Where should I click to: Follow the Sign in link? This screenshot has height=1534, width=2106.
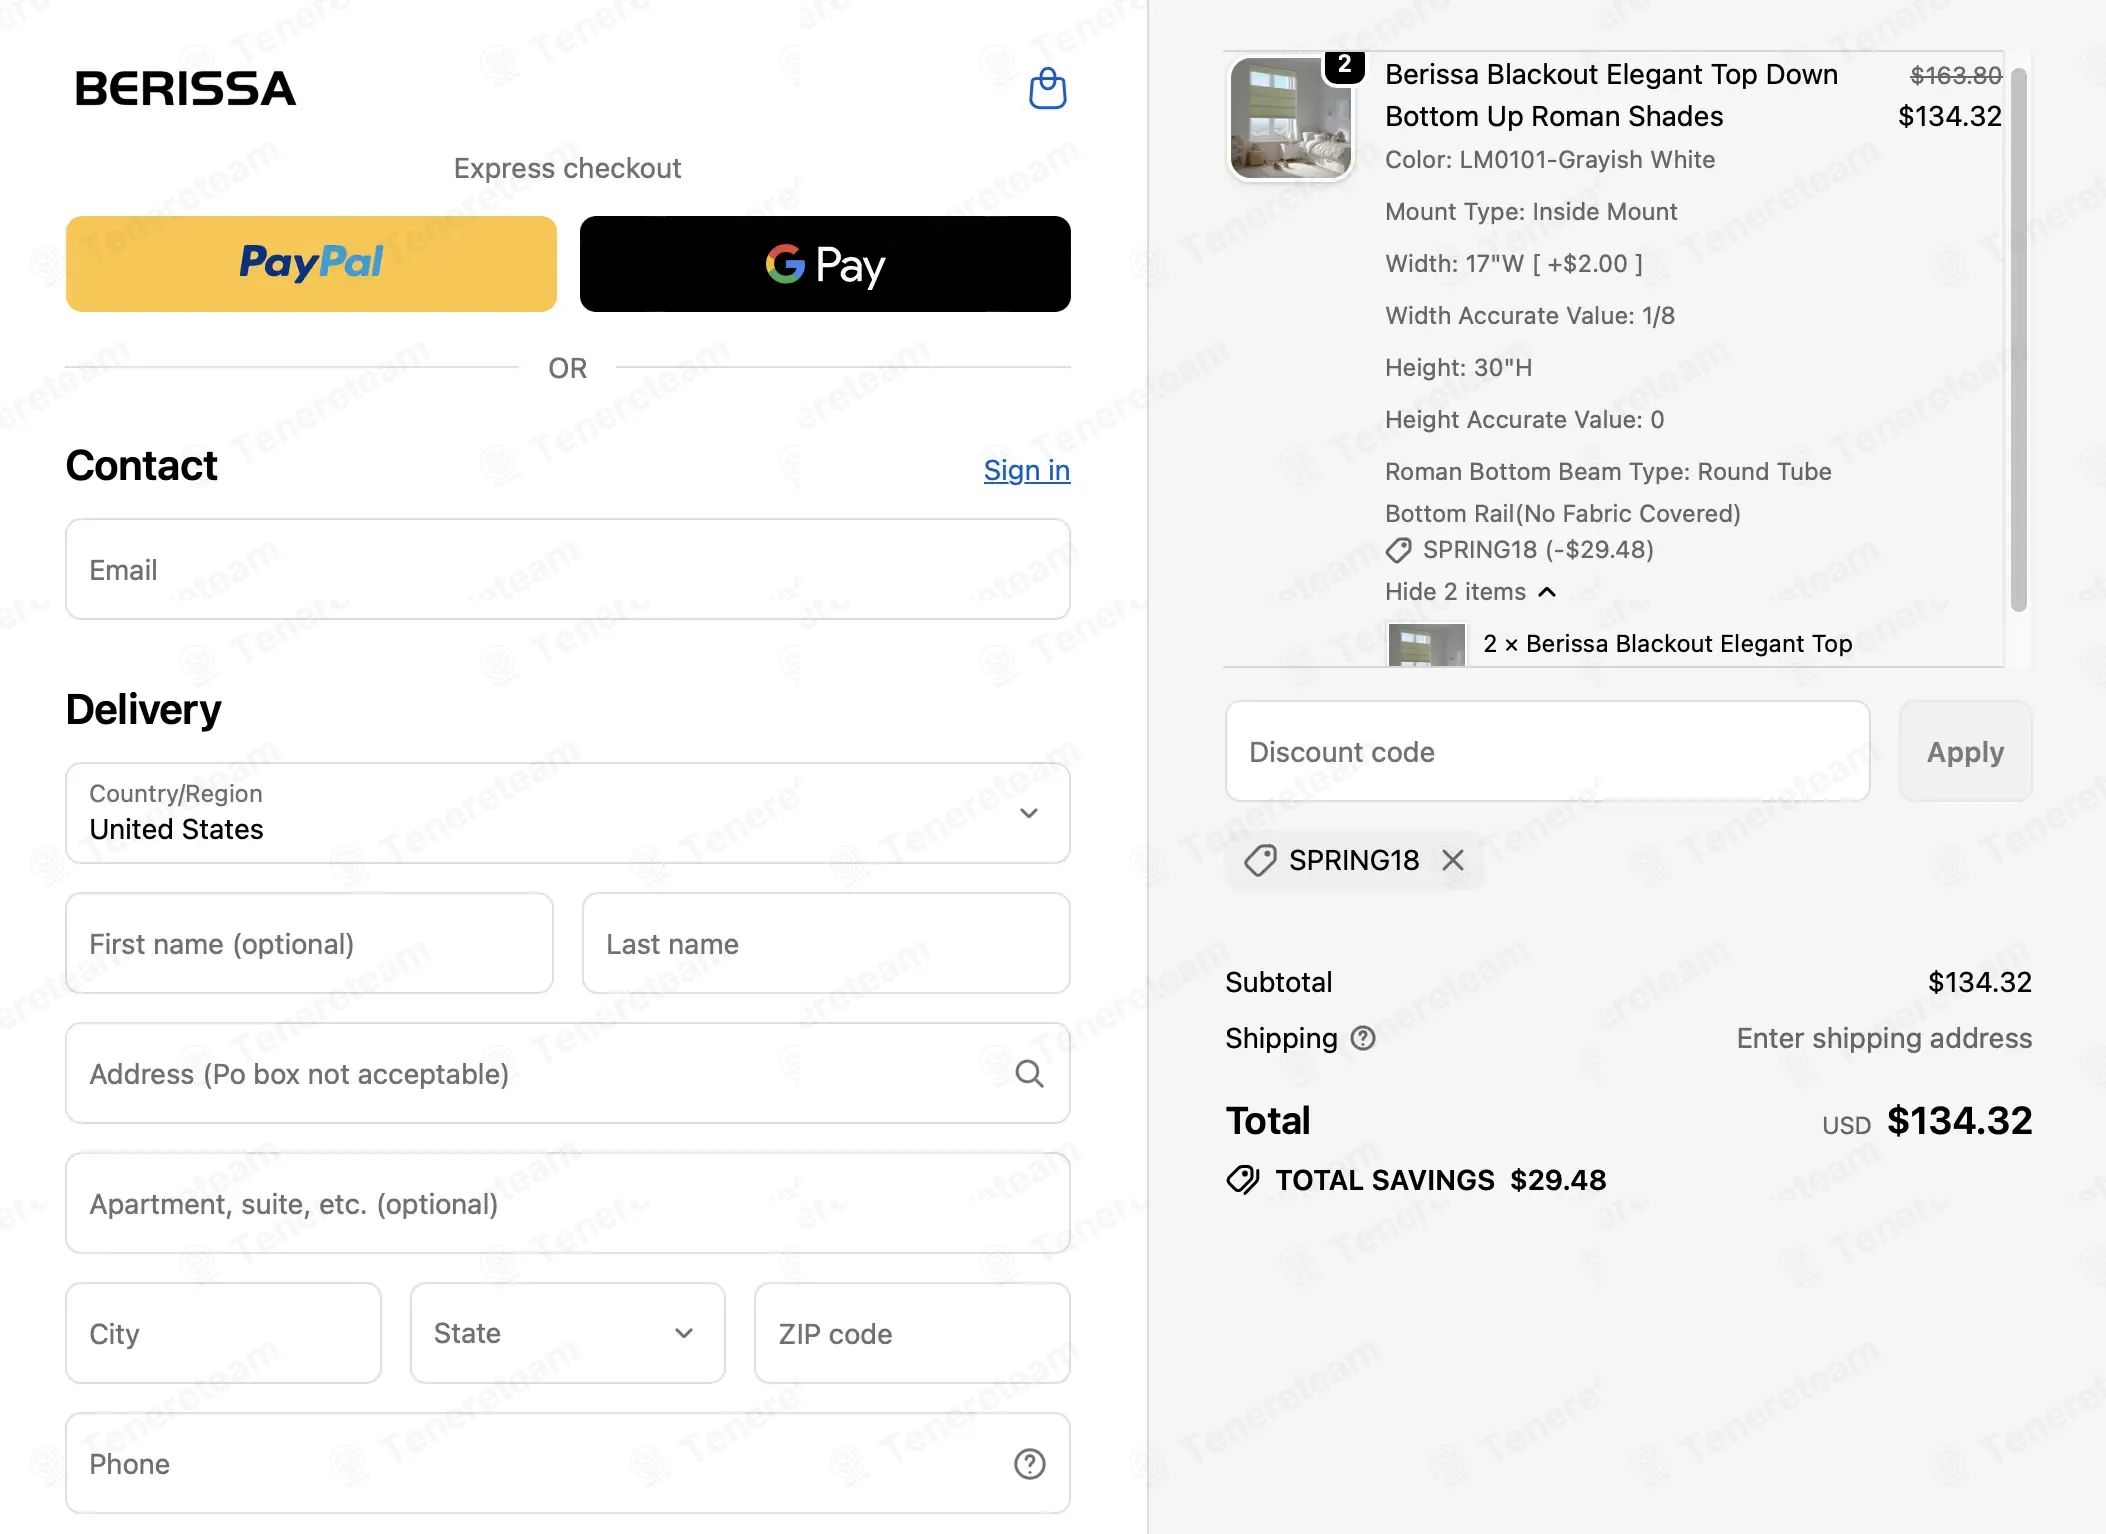[x=1027, y=470]
